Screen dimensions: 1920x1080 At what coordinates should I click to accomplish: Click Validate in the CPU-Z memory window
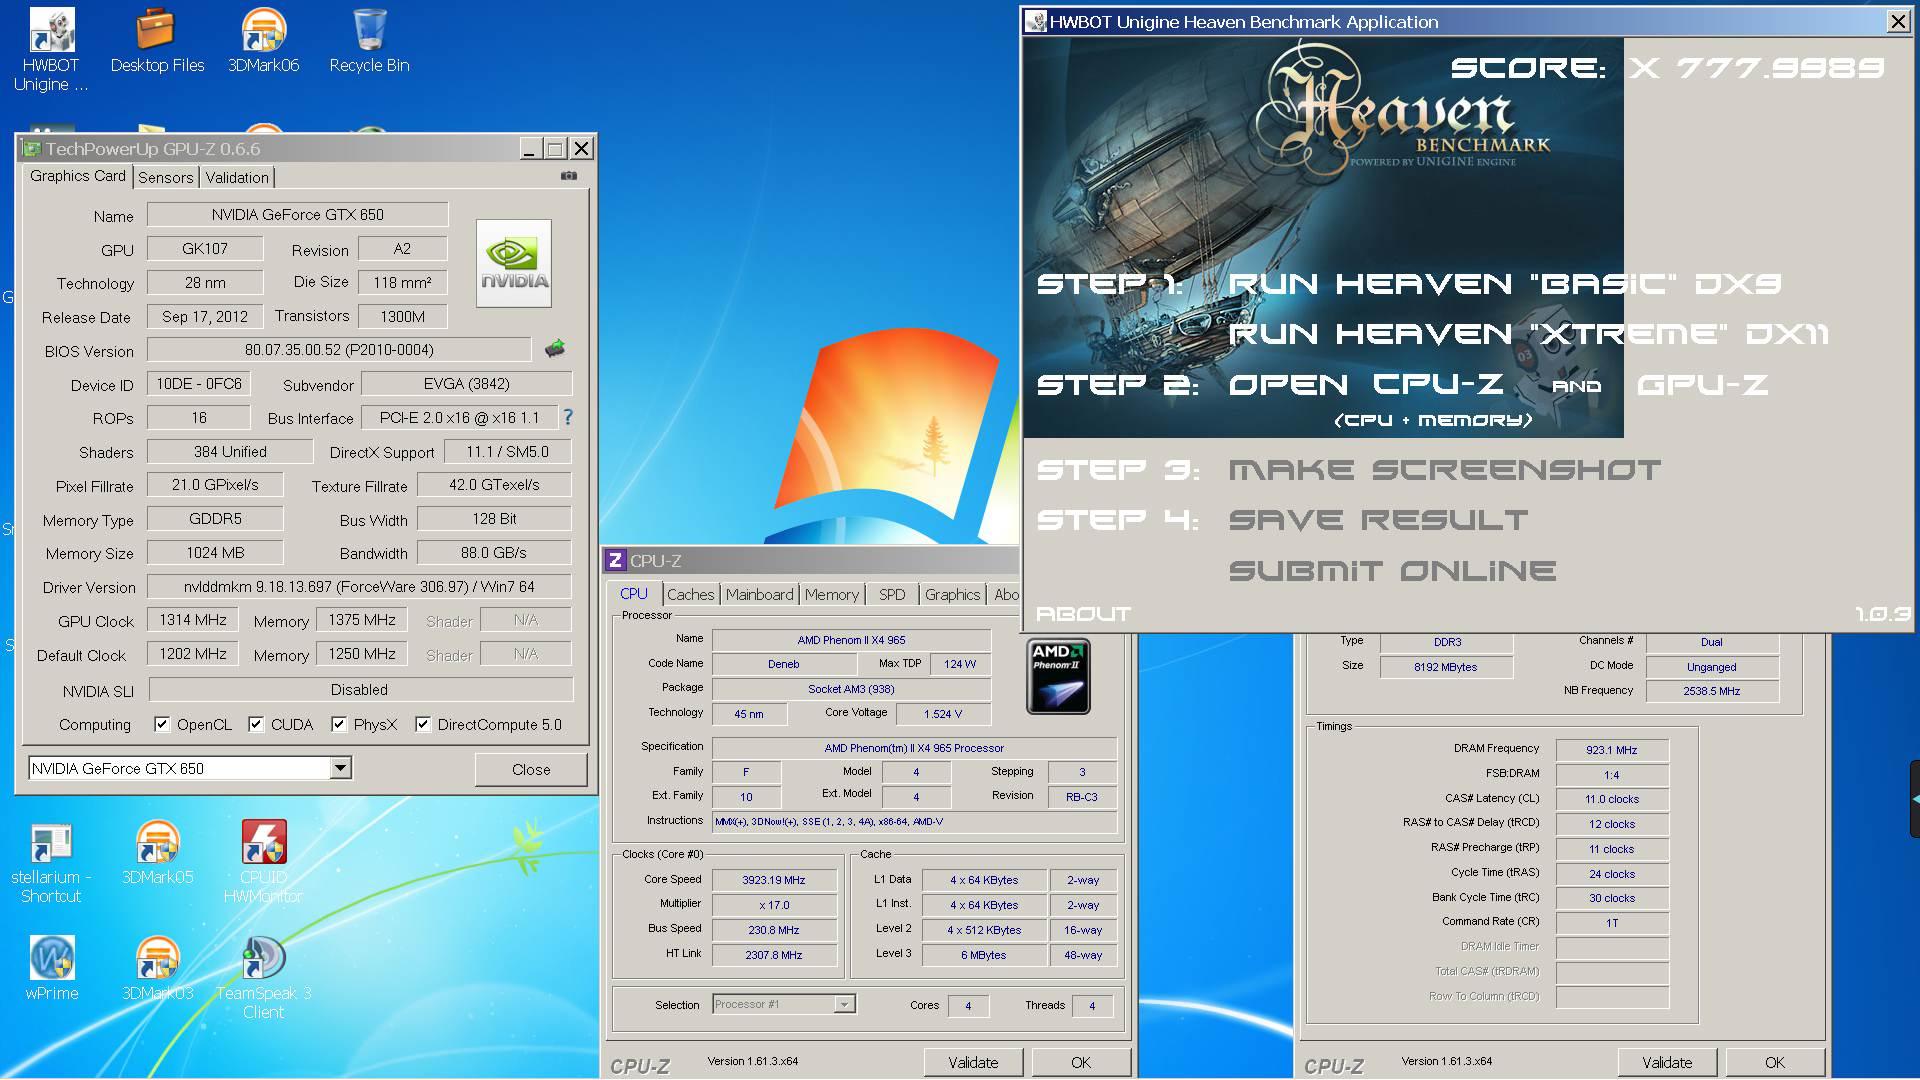(x=1667, y=1062)
